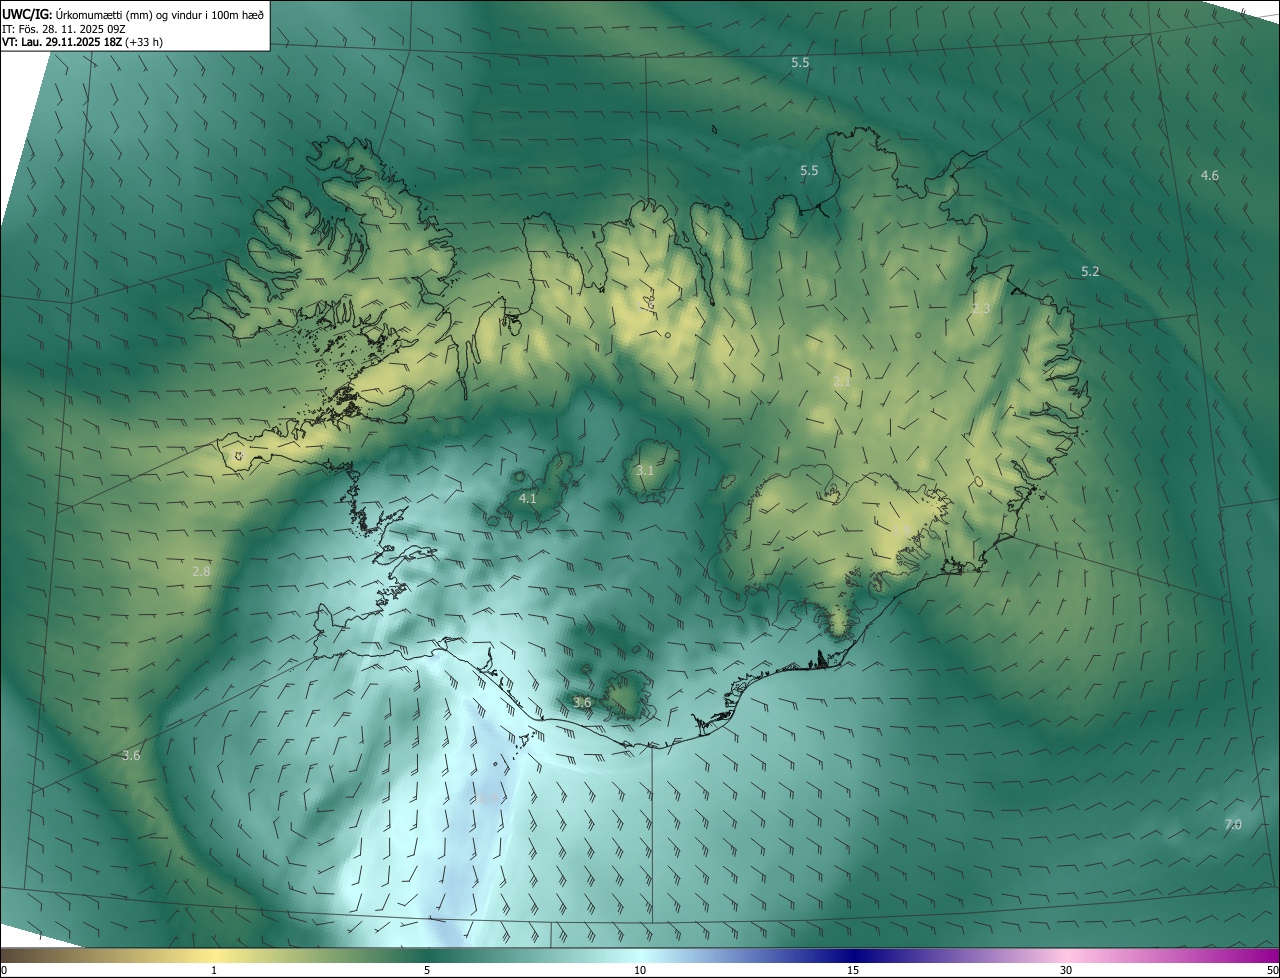
Task: Click the color scale tick label '15'
Action: pyautogui.click(x=853, y=970)
